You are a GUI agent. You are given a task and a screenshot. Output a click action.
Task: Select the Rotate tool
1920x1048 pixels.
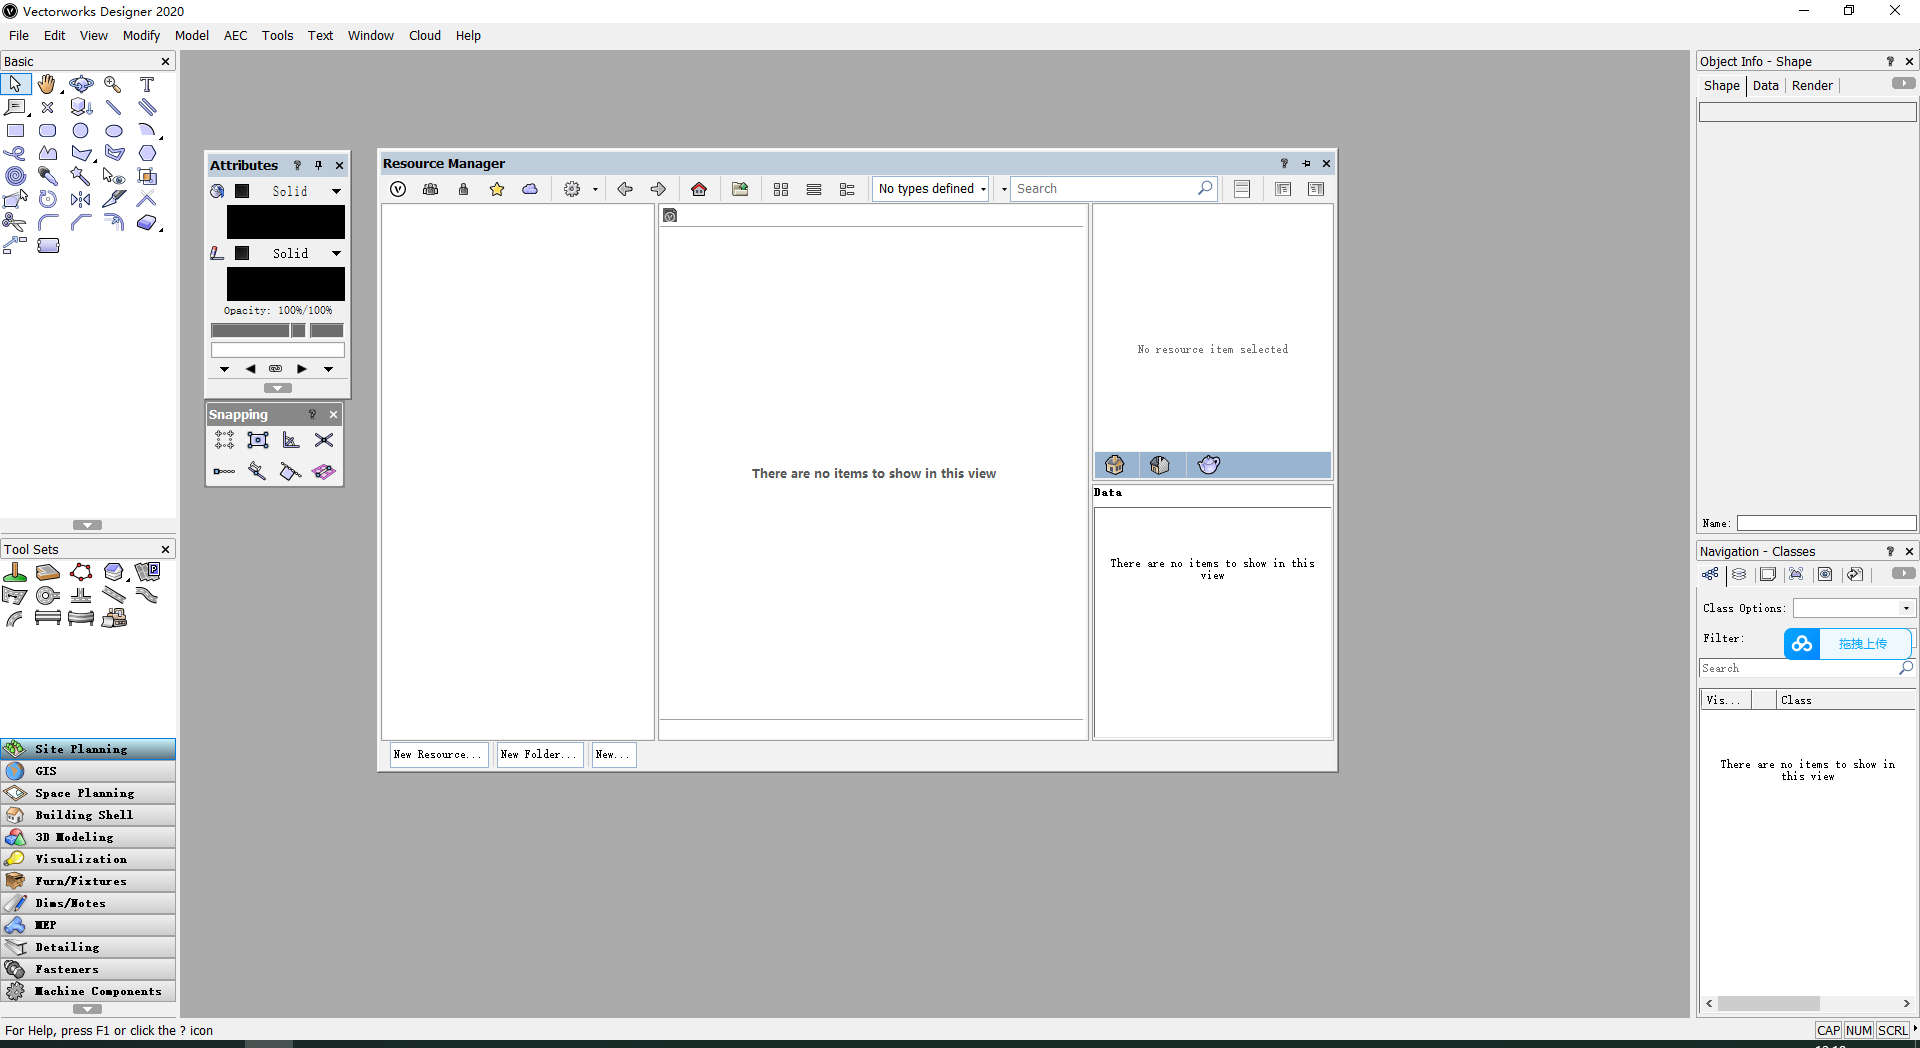coord(48,199)
